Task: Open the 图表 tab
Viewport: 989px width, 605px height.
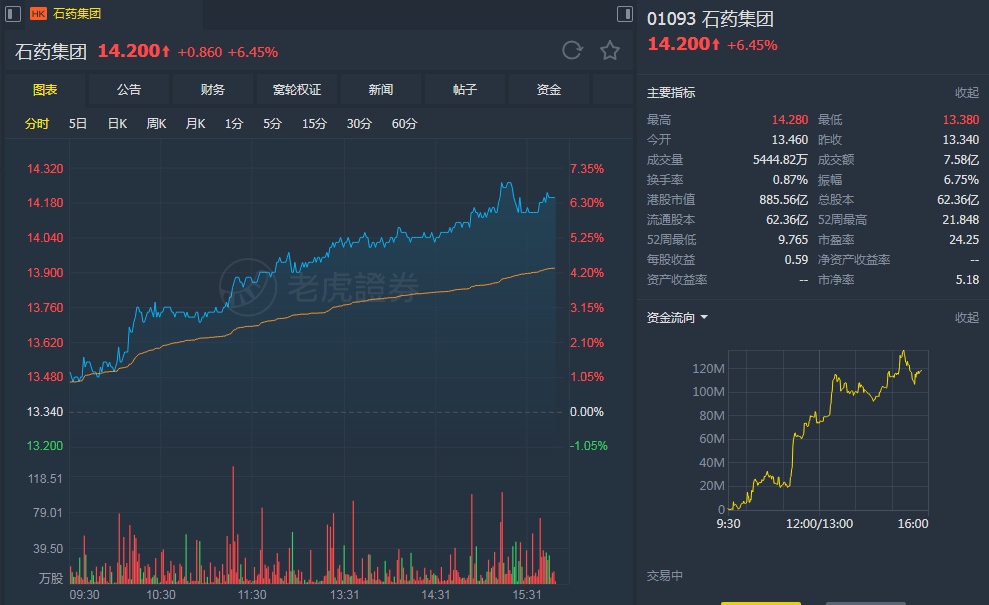Action: pyautogui.click(x=45, y=90)
